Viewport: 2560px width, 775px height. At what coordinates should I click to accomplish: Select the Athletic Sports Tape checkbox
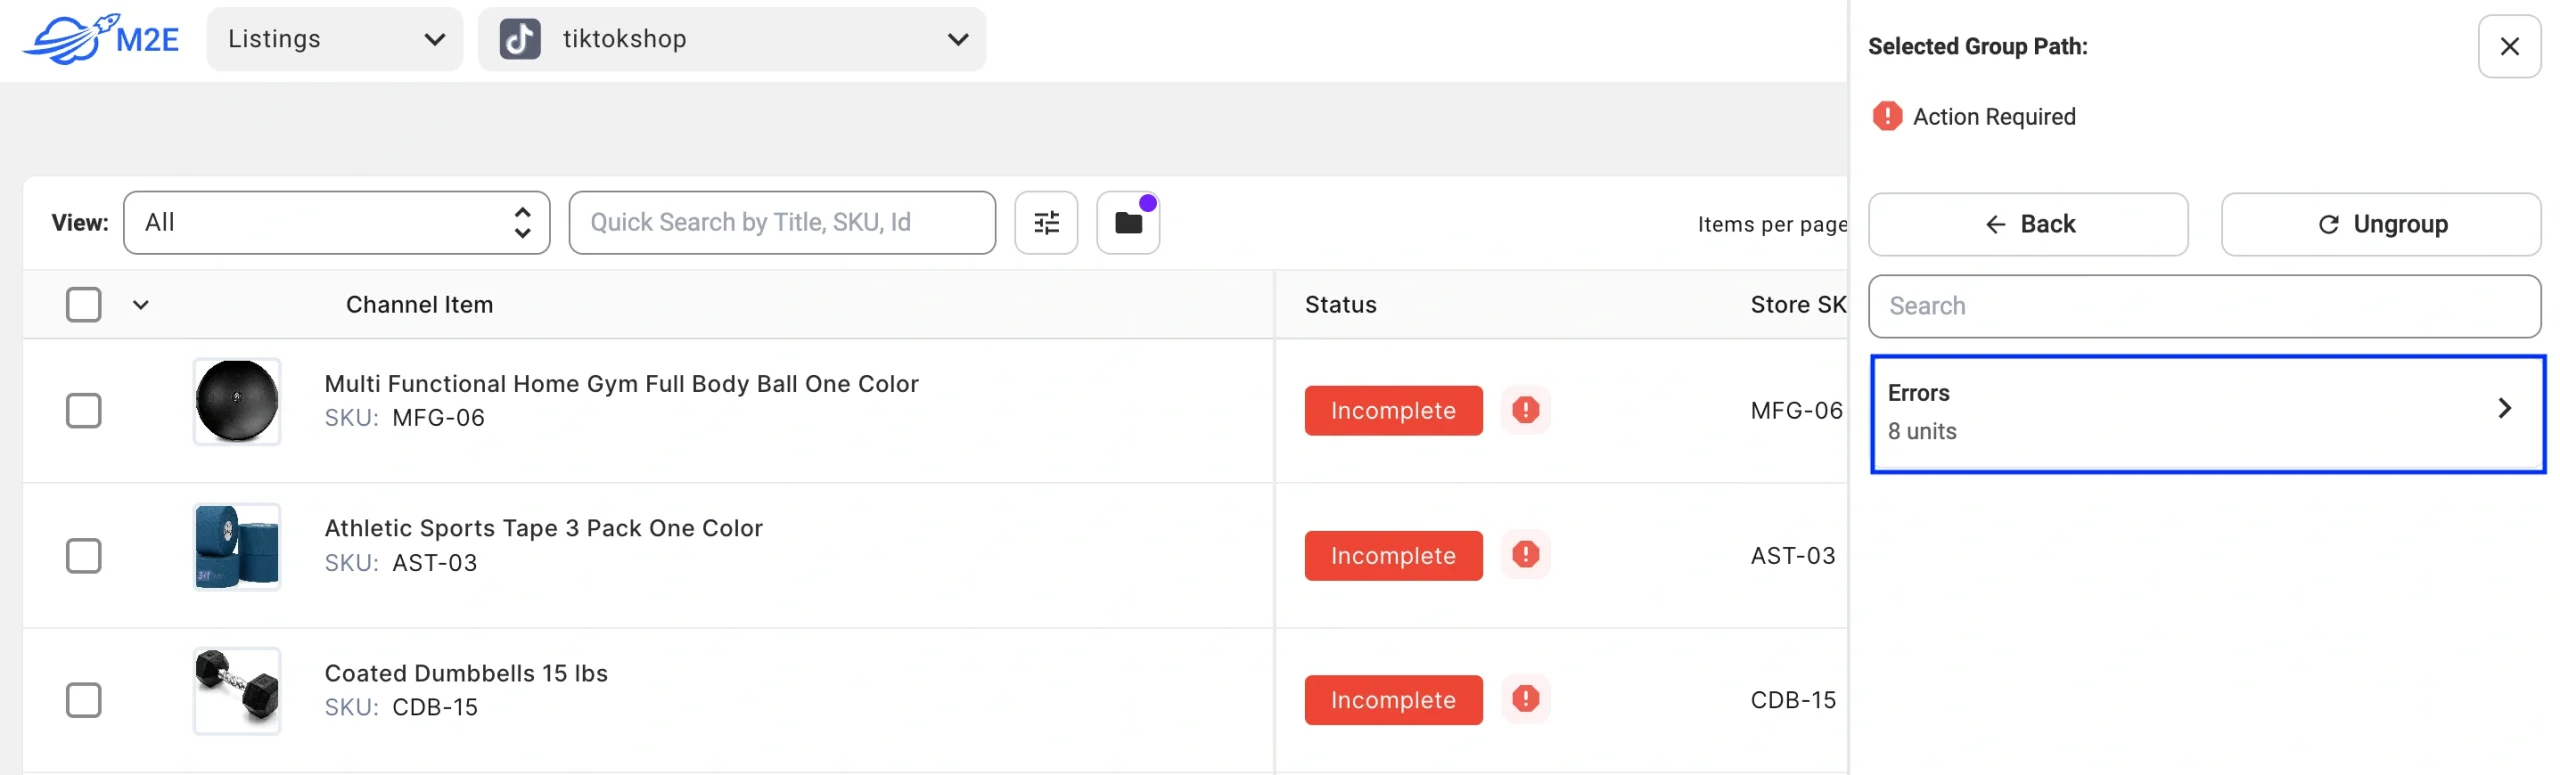coord(84,555)
